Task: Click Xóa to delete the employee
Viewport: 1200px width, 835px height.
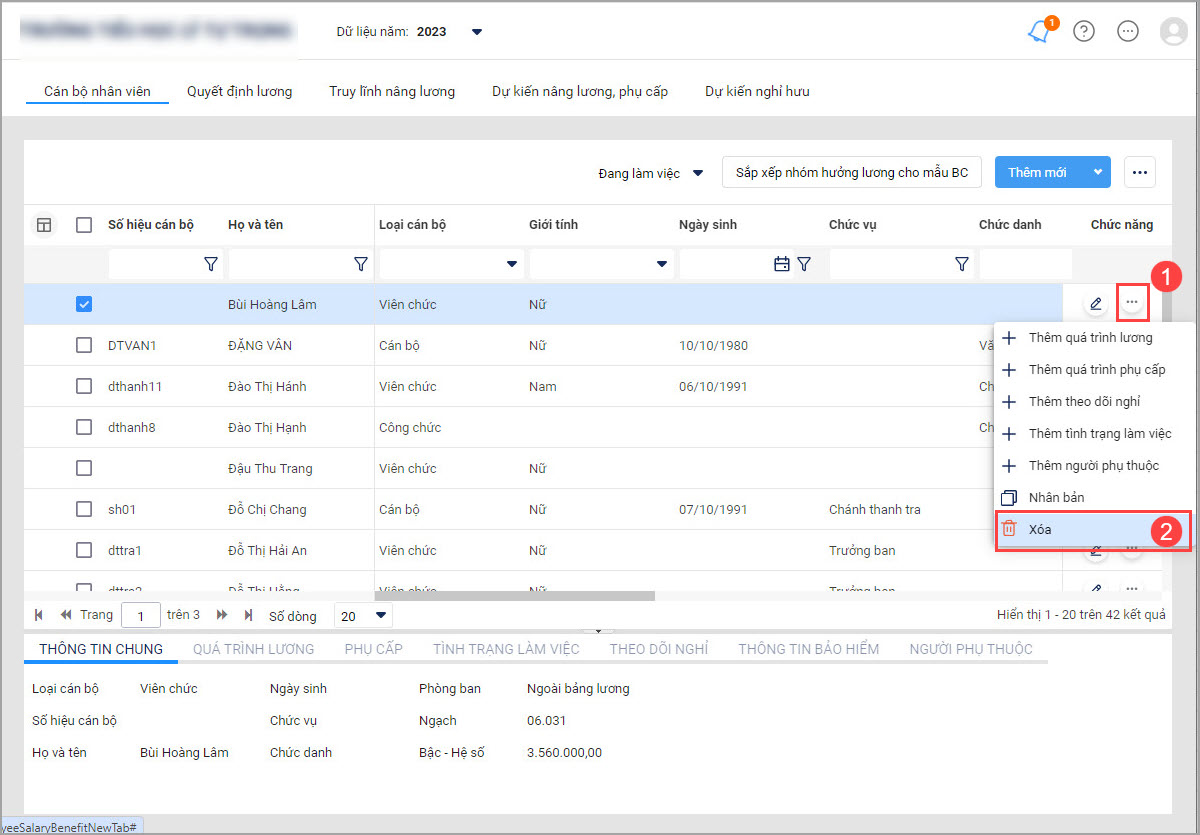Action: click(x=1093, y=530)
